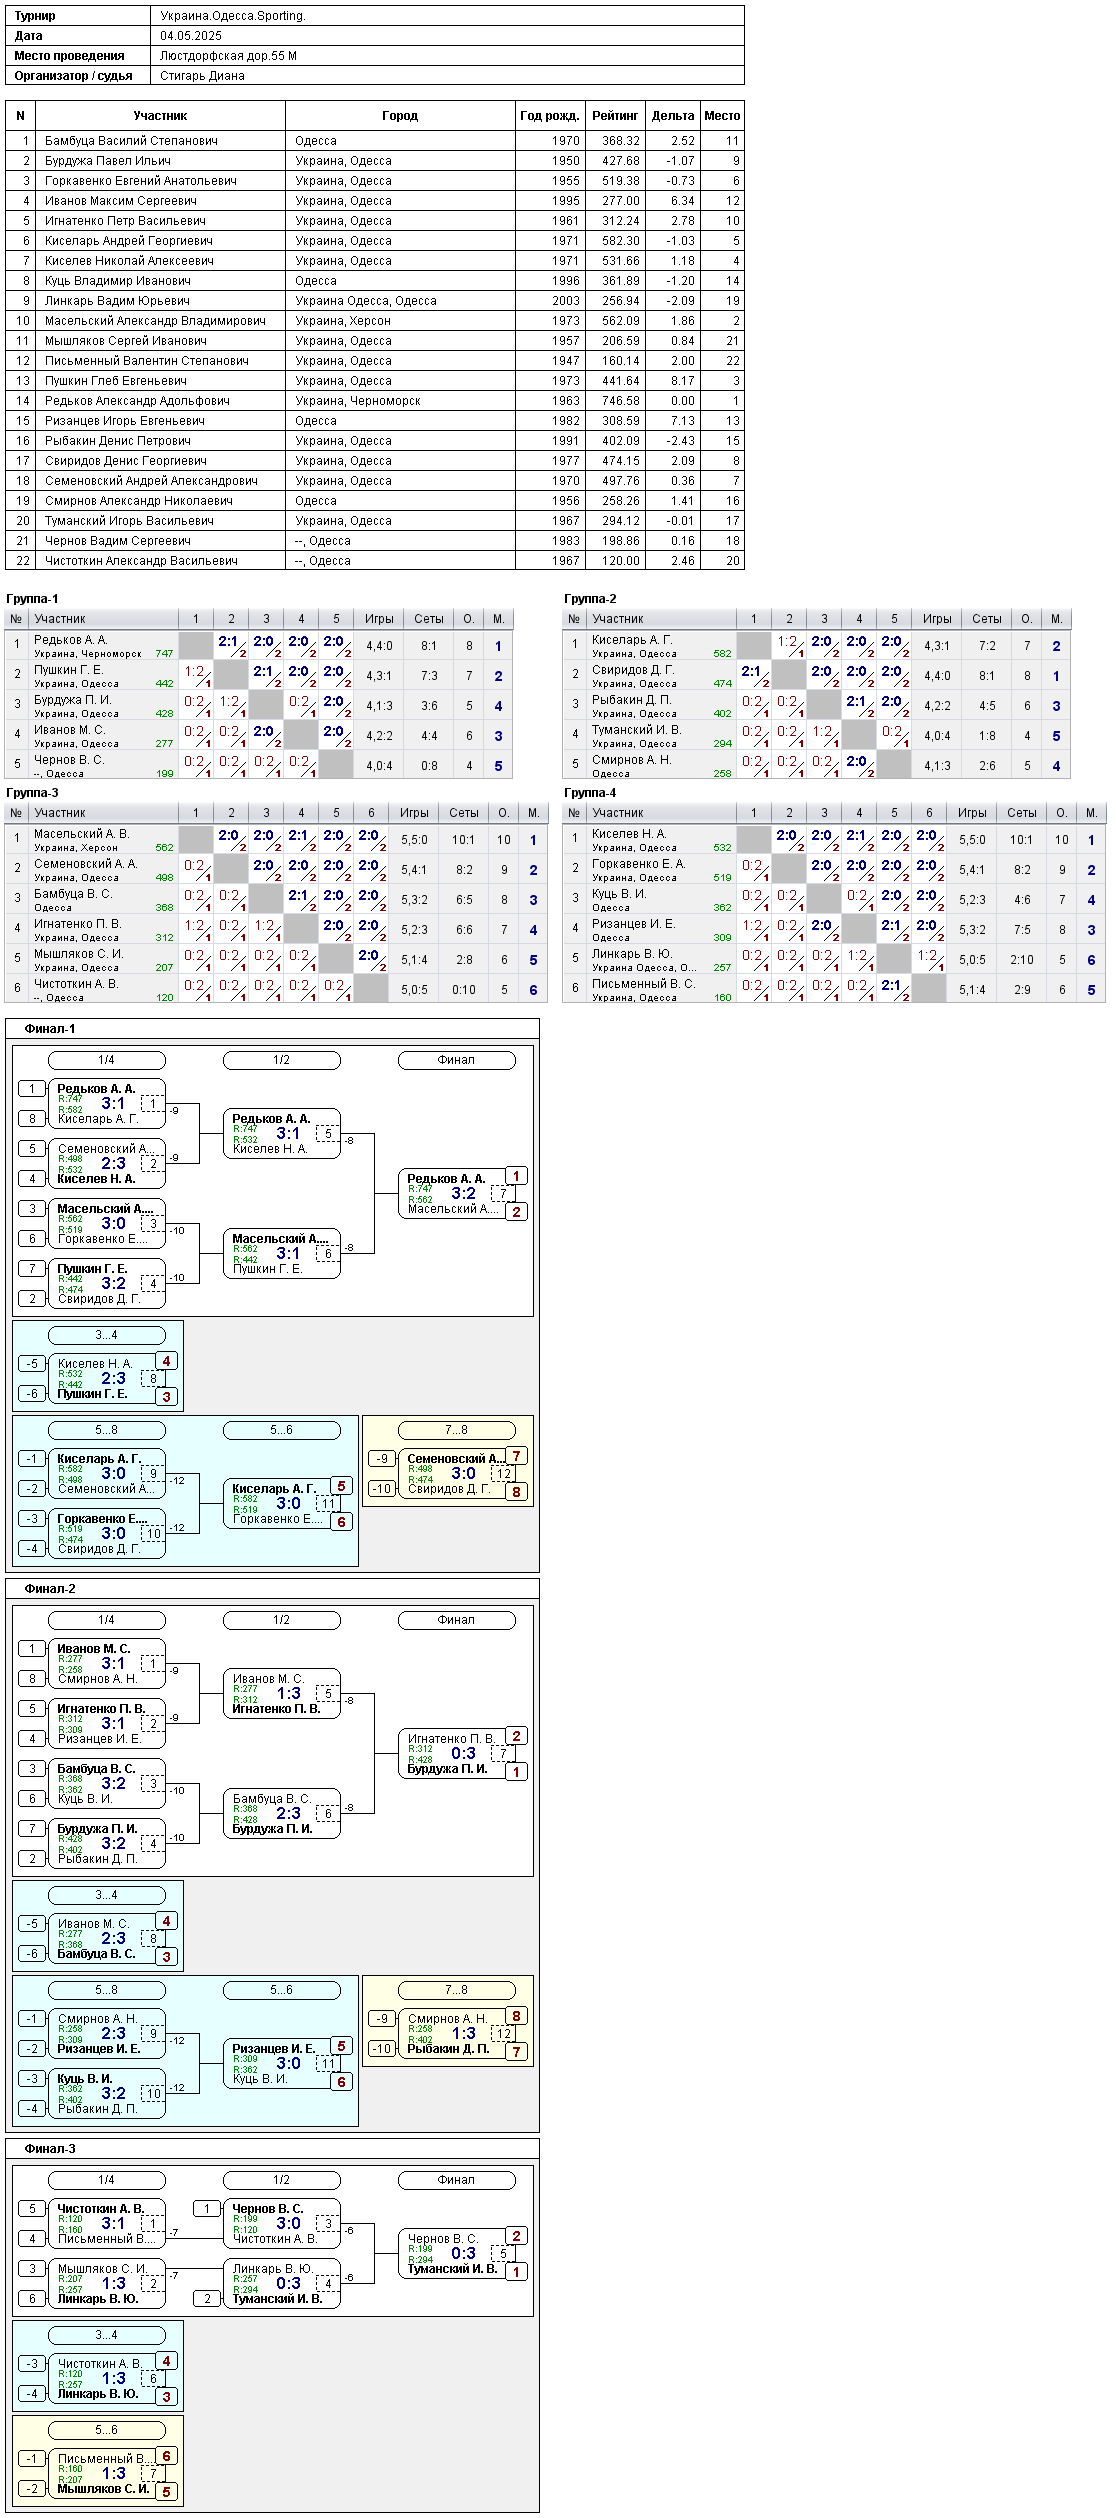
Task: Select participant 'Чернов Вадим Сергеевич'
Action: tap(118, 541)
